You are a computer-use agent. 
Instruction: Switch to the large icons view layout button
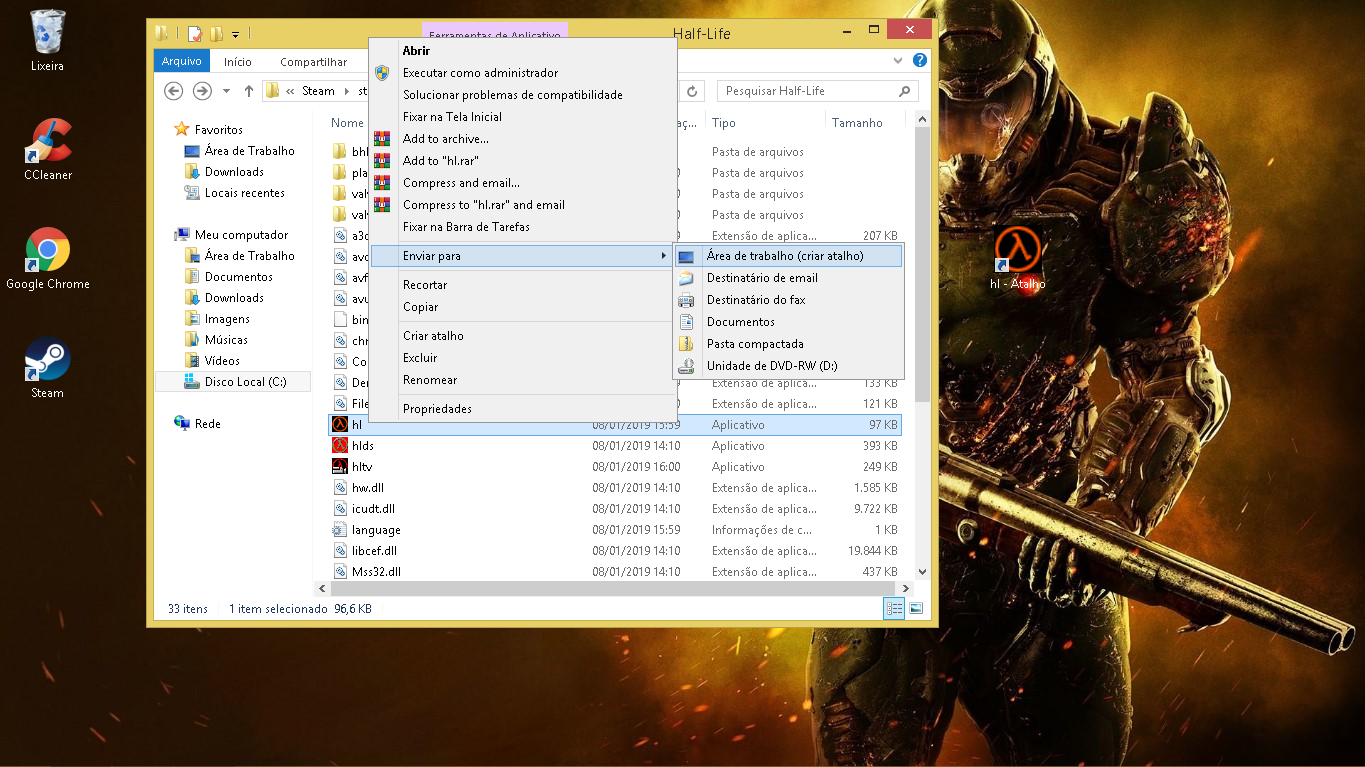pos(915,608)
